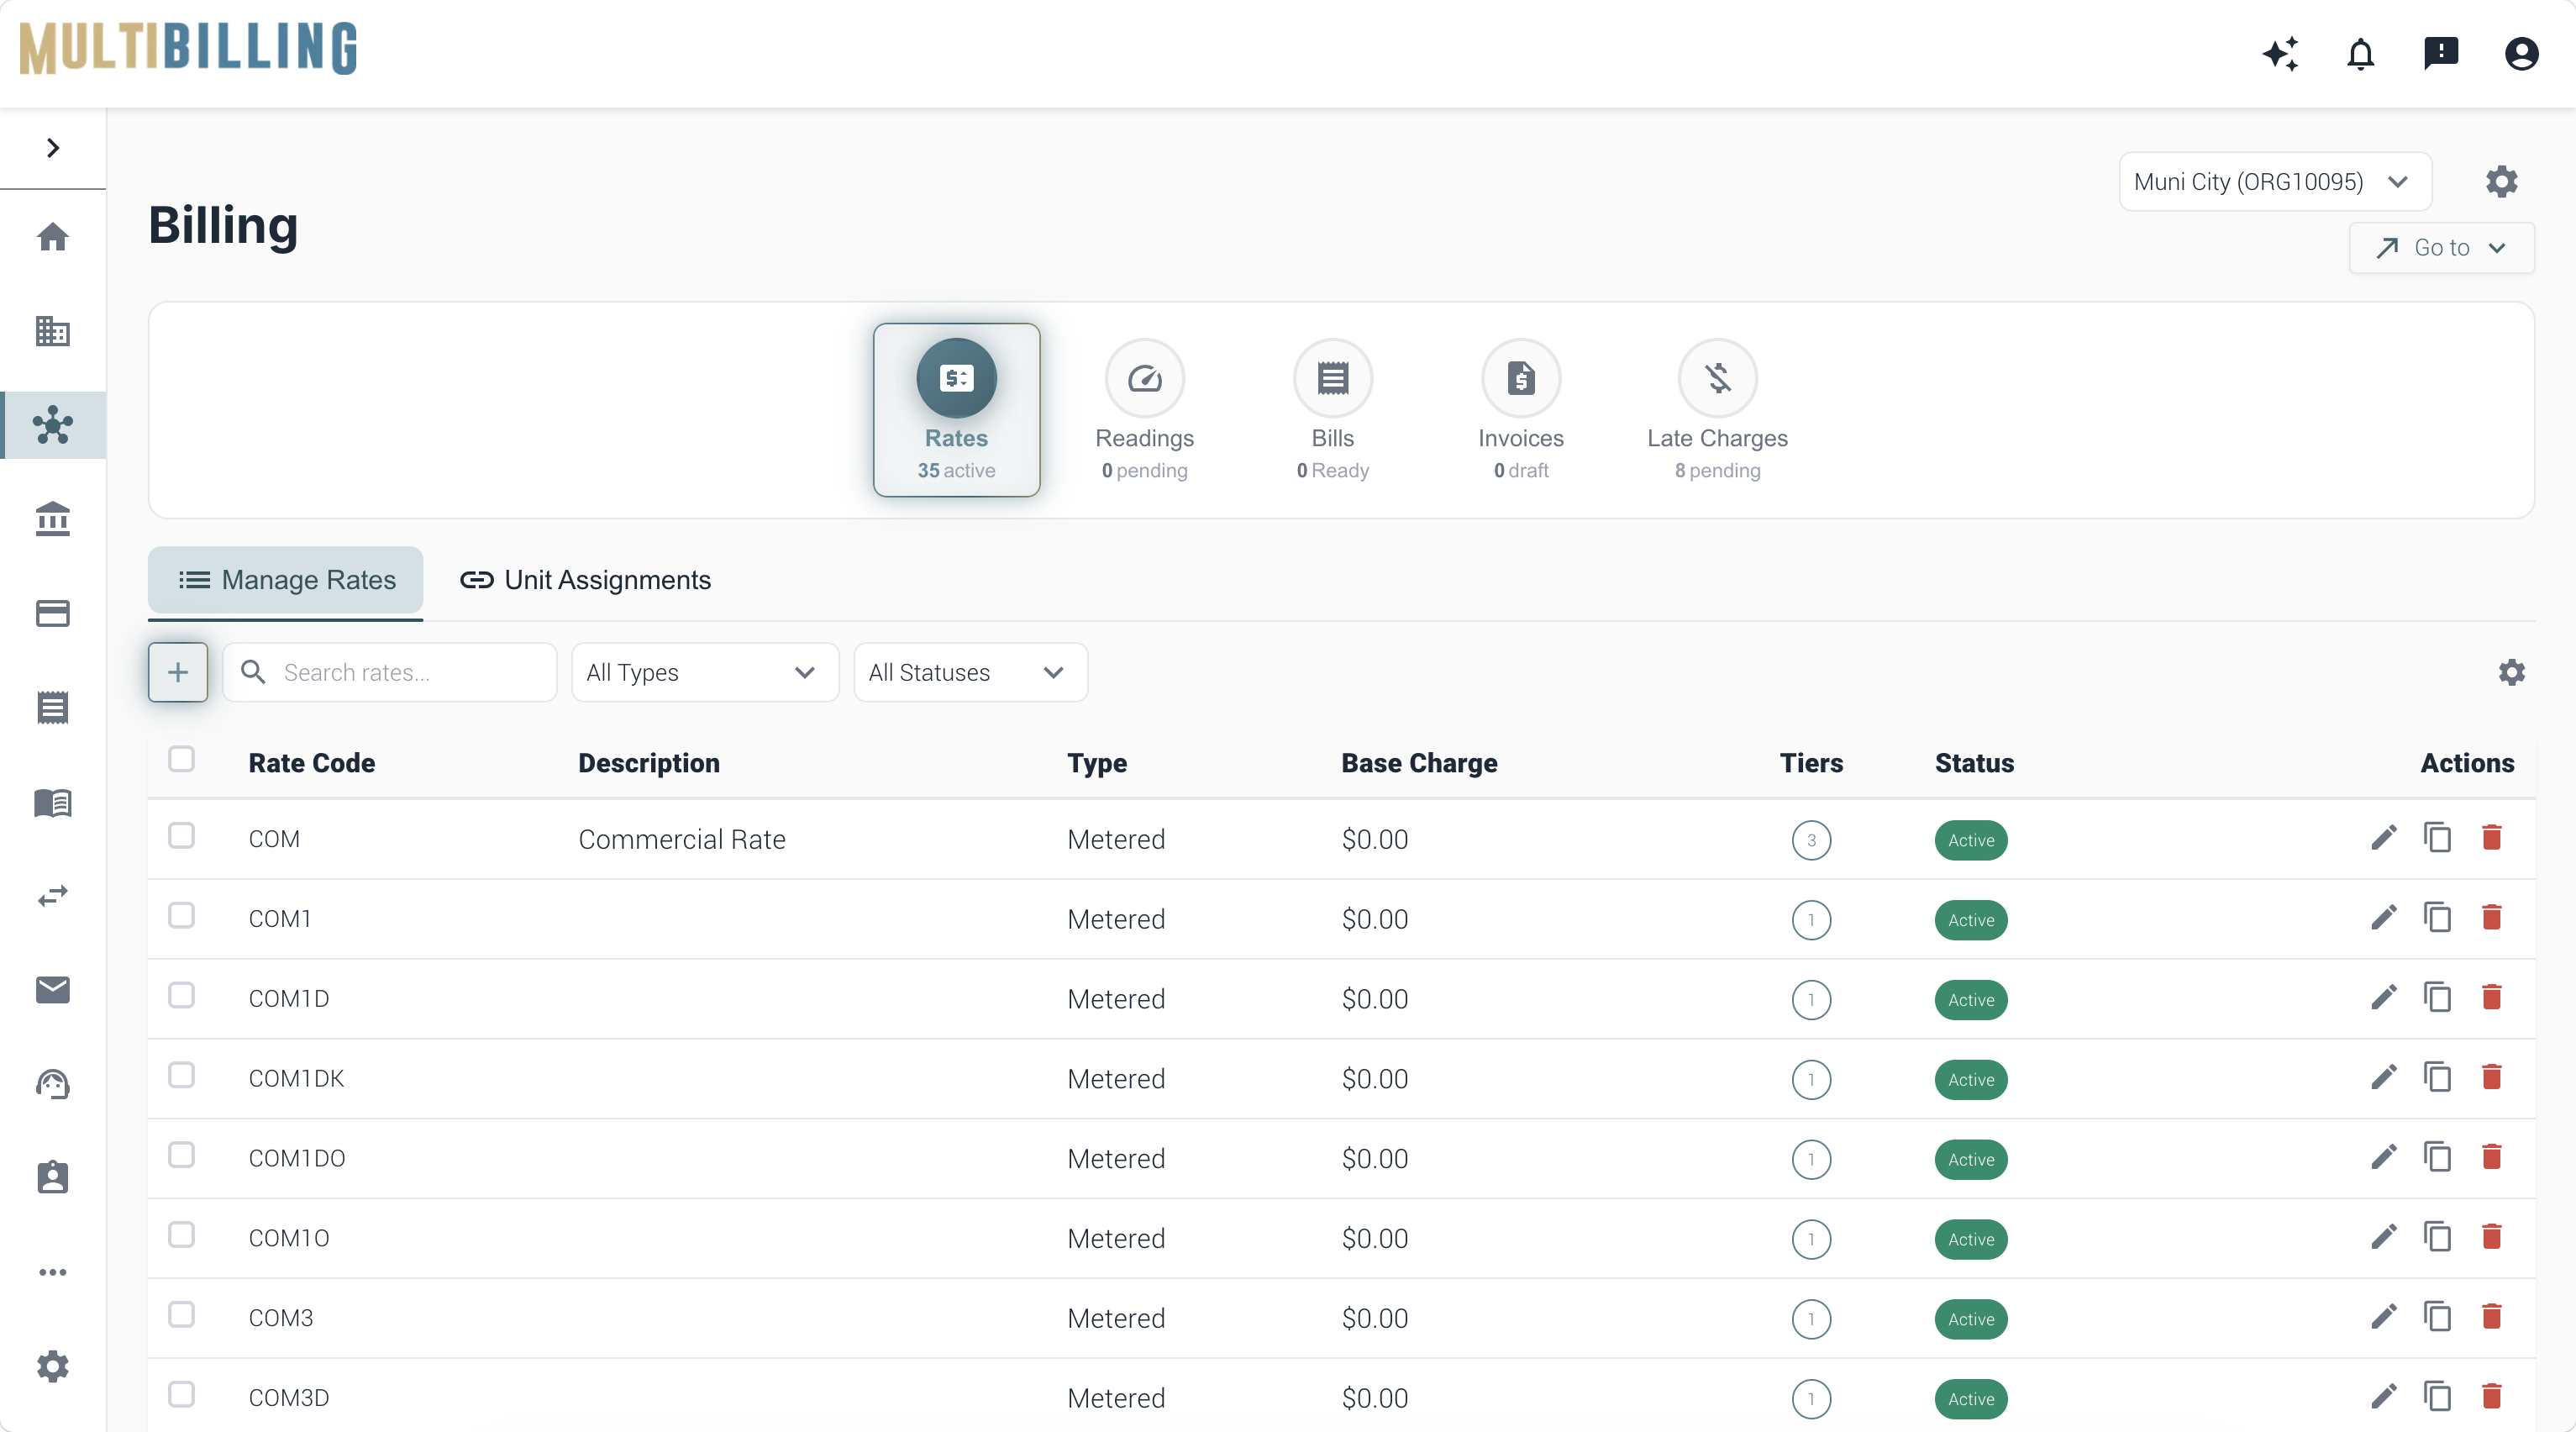Open the bank institution sidebar icon
Viewport: 2576px width, 1432px height.
pos(53,519)
